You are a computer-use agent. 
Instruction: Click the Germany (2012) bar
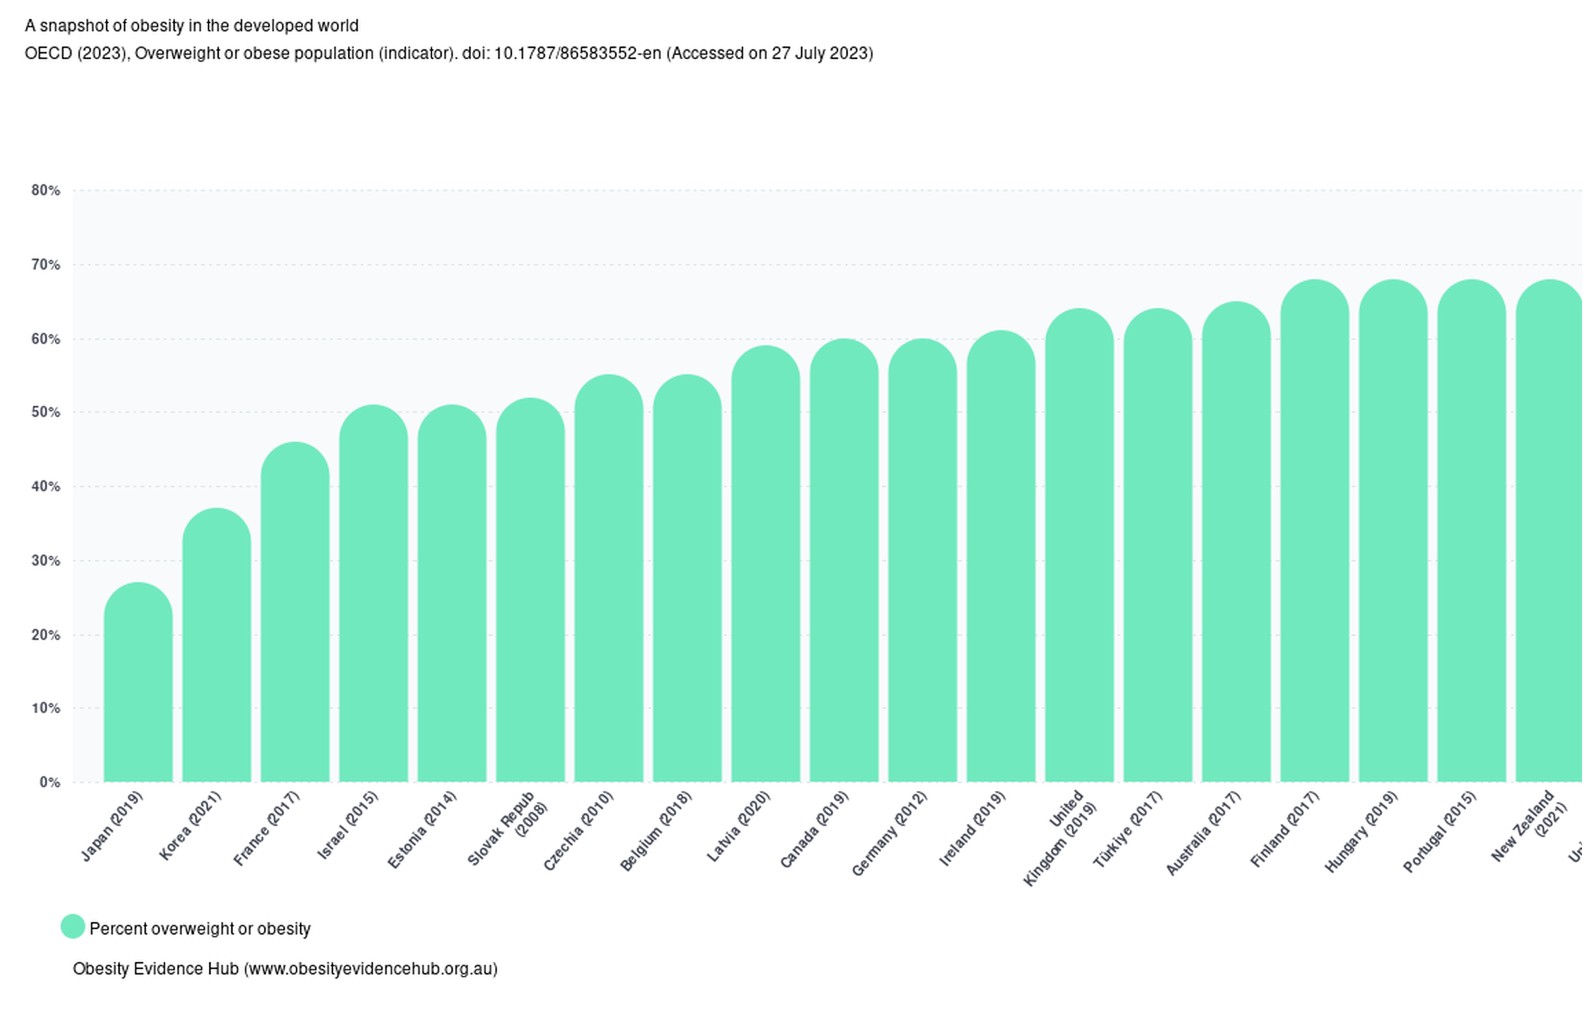(922, 560)
